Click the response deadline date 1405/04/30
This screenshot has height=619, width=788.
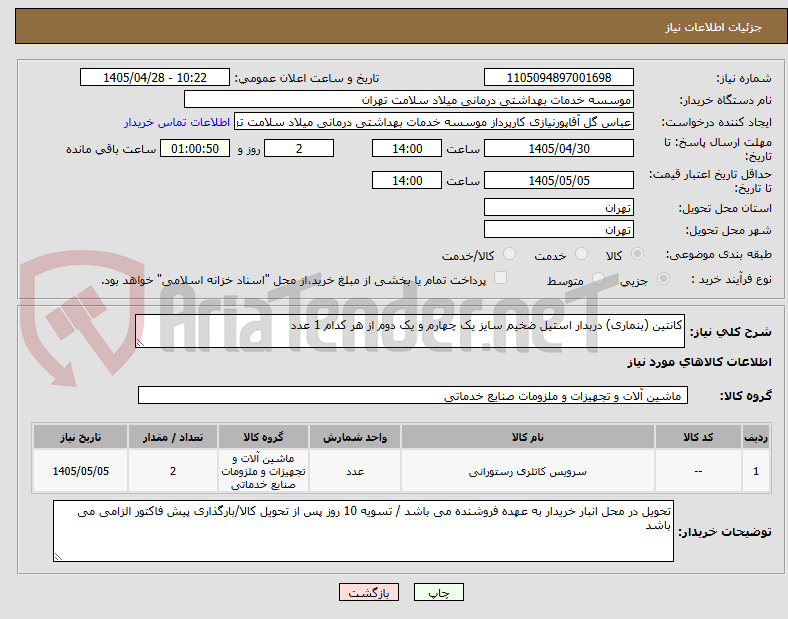click(558, 149)
